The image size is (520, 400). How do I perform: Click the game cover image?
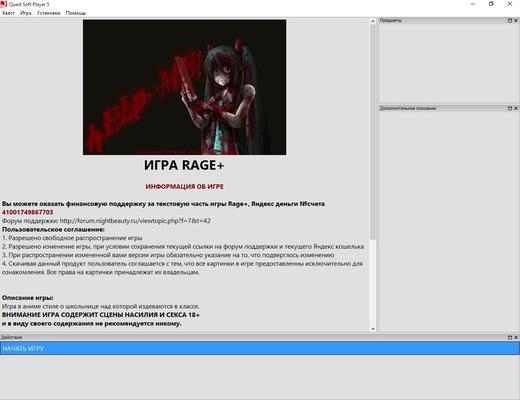coord(184,87)
